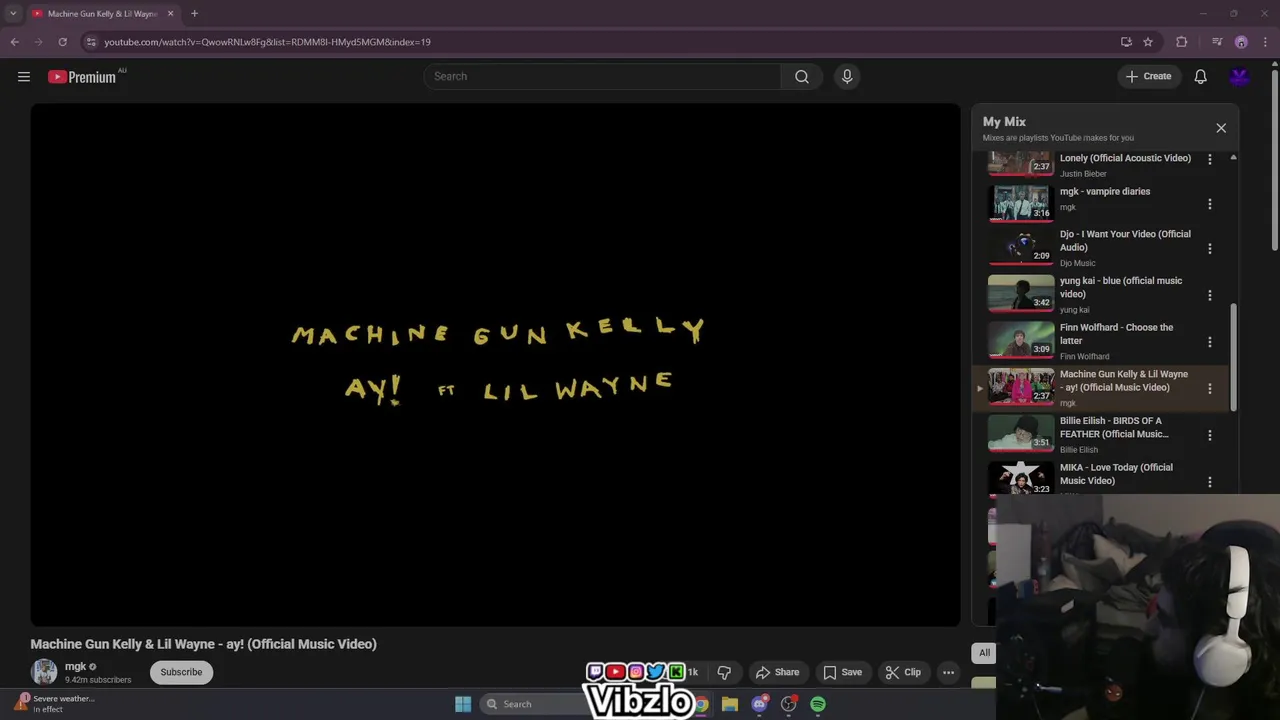View site information icon in address bar
This screenshot has height=720, width=1280.
91,42
